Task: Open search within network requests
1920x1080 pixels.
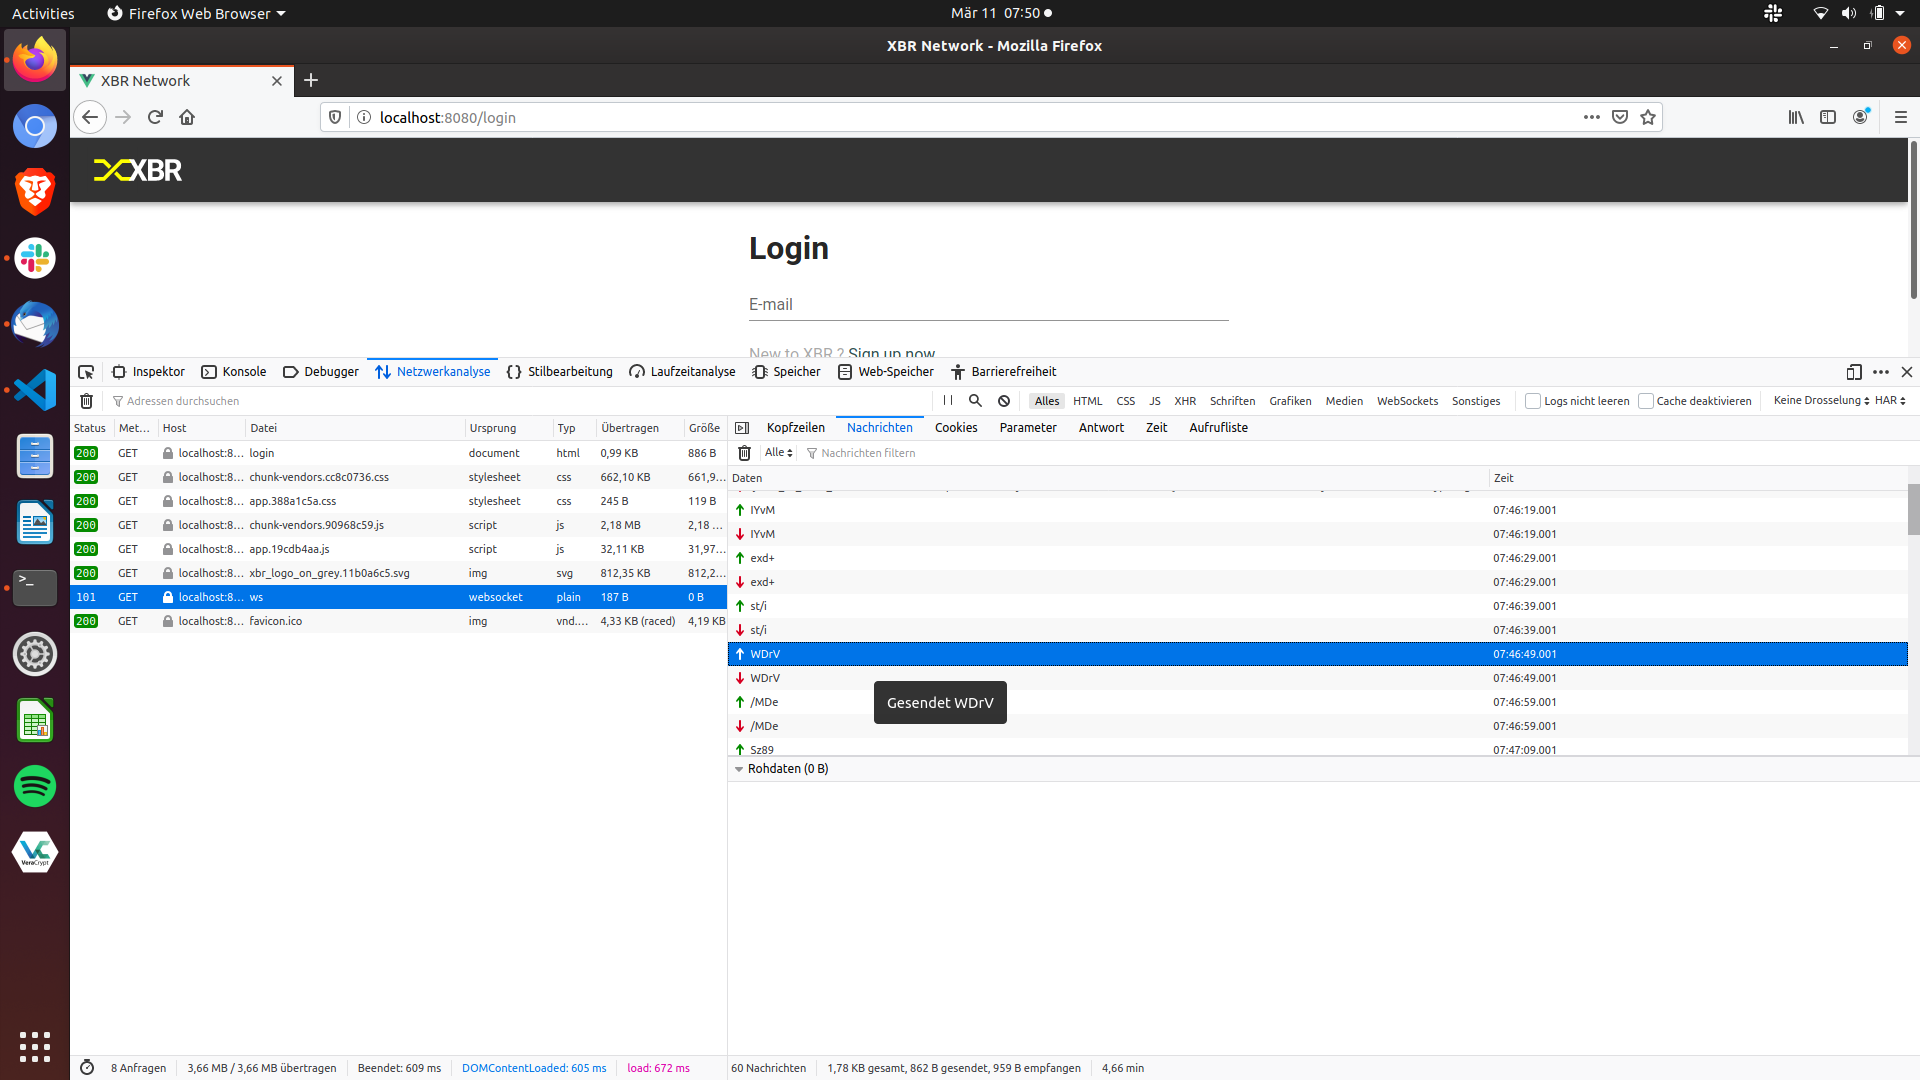Action: click(976, 400)
